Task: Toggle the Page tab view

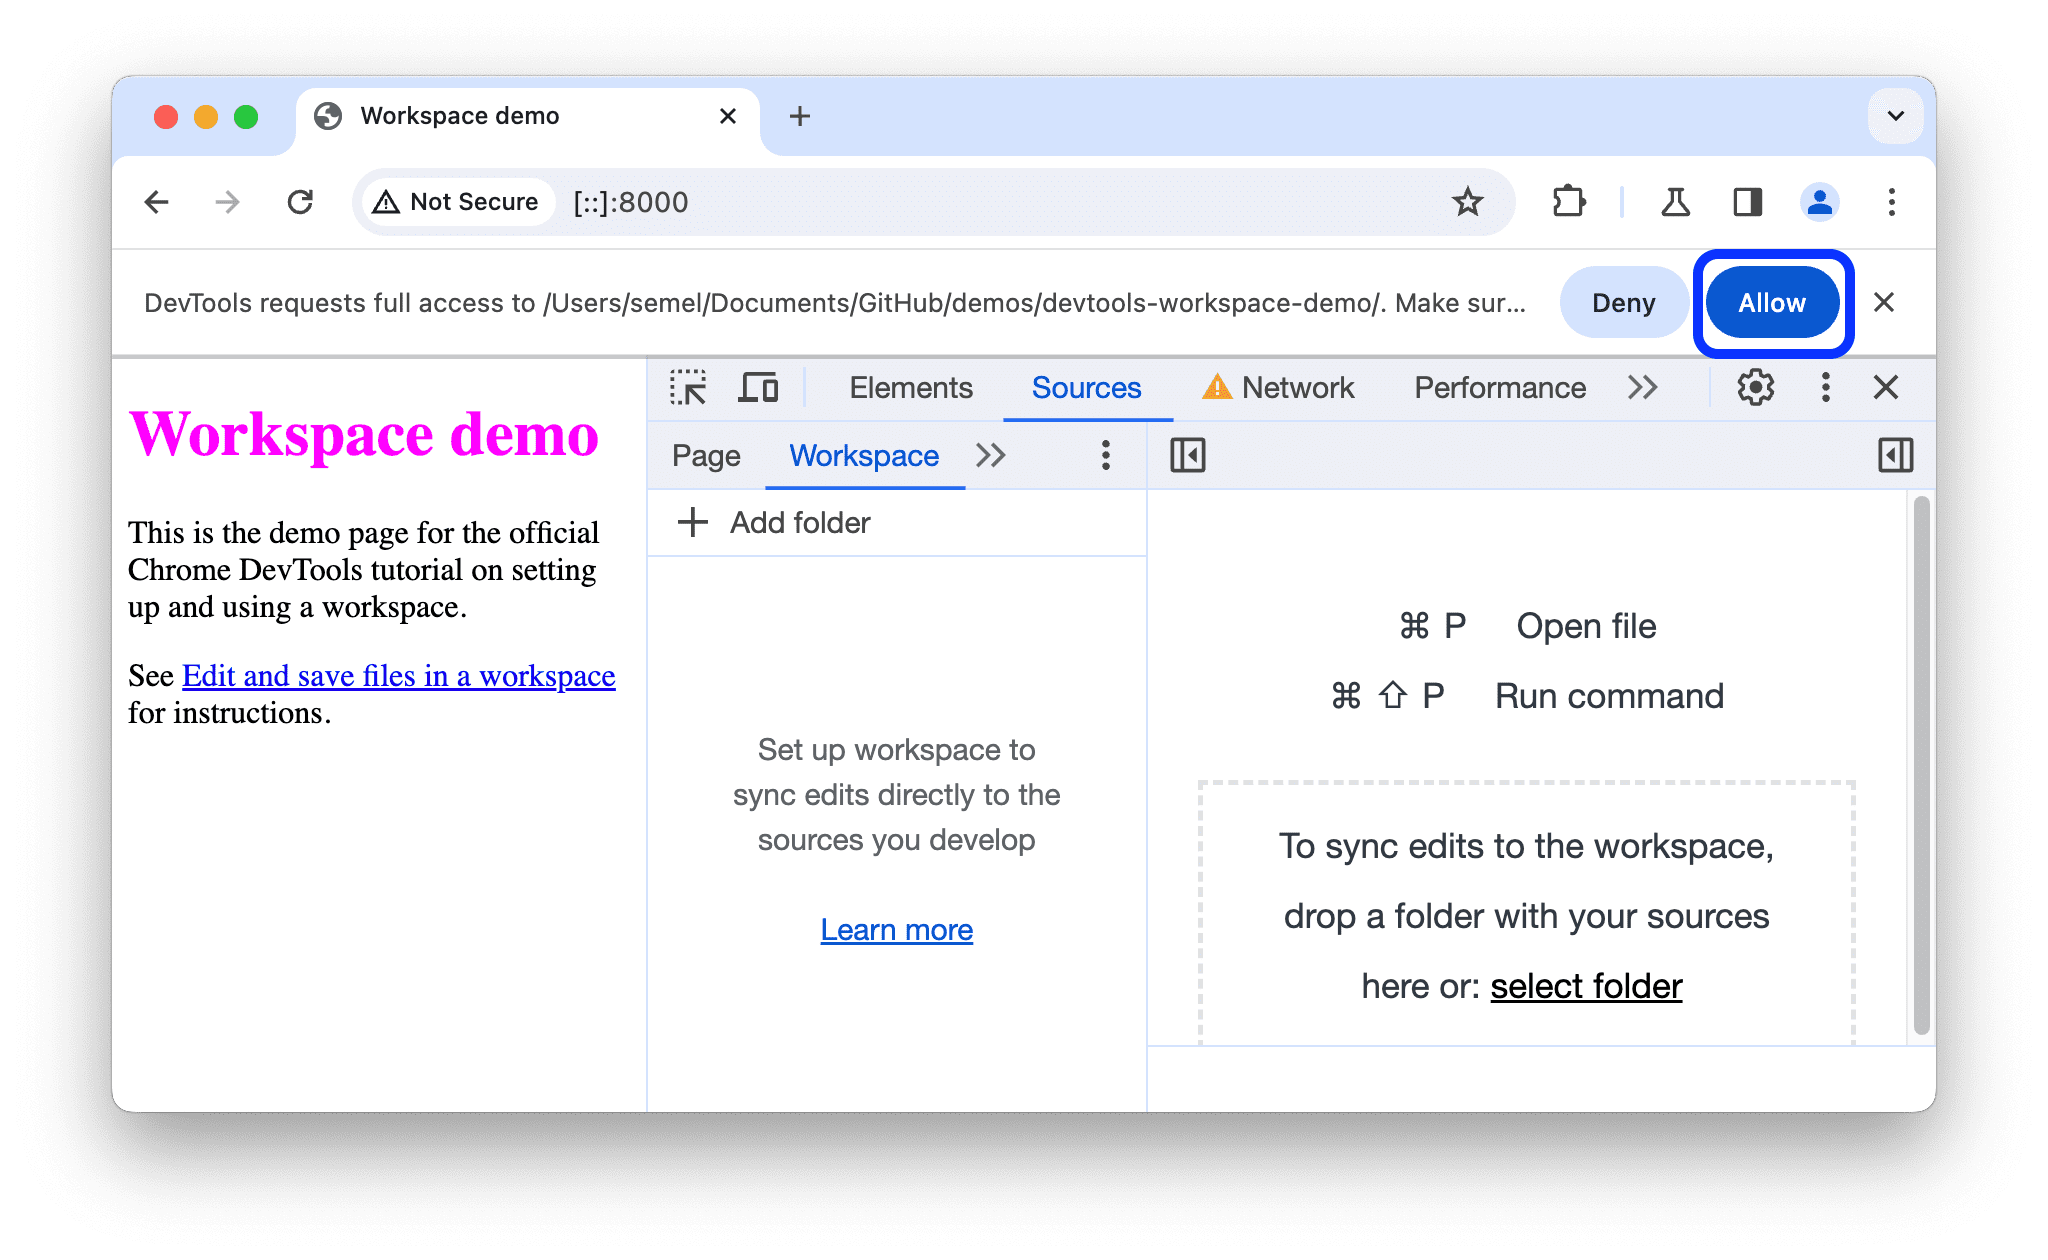Action: click(x=707, y=457)
